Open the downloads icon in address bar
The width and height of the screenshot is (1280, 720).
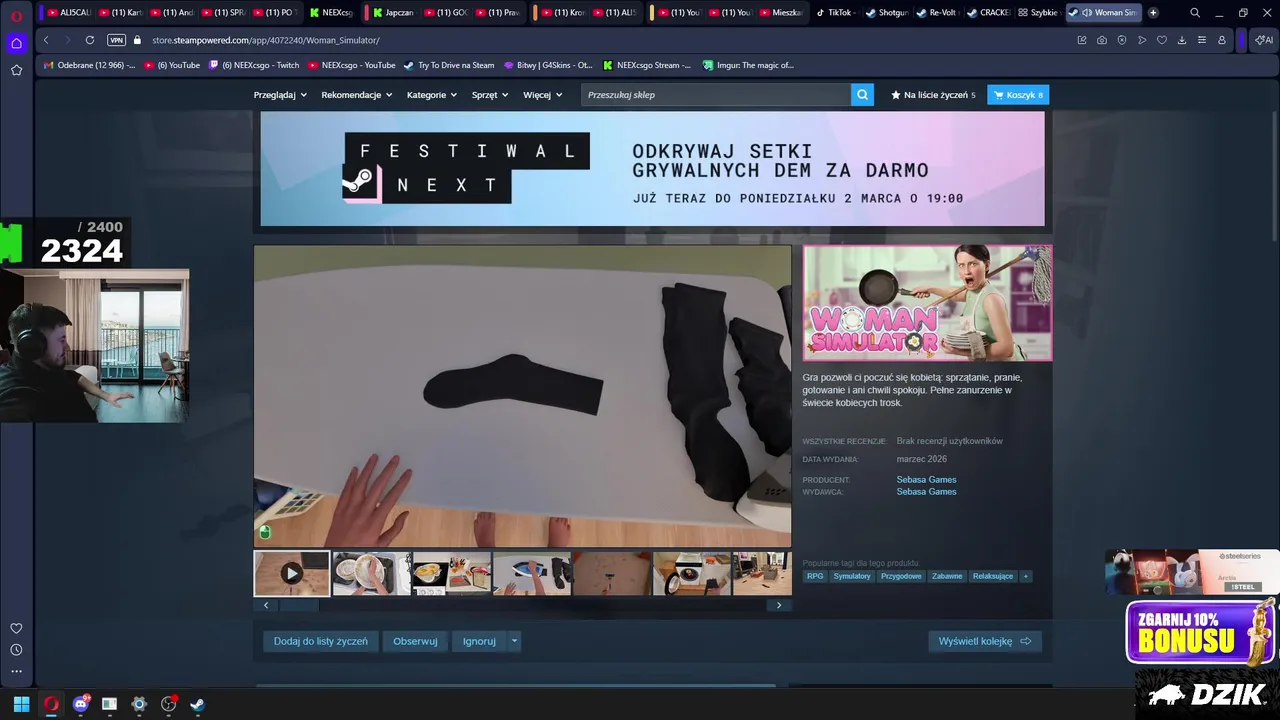coord(1181,40)
